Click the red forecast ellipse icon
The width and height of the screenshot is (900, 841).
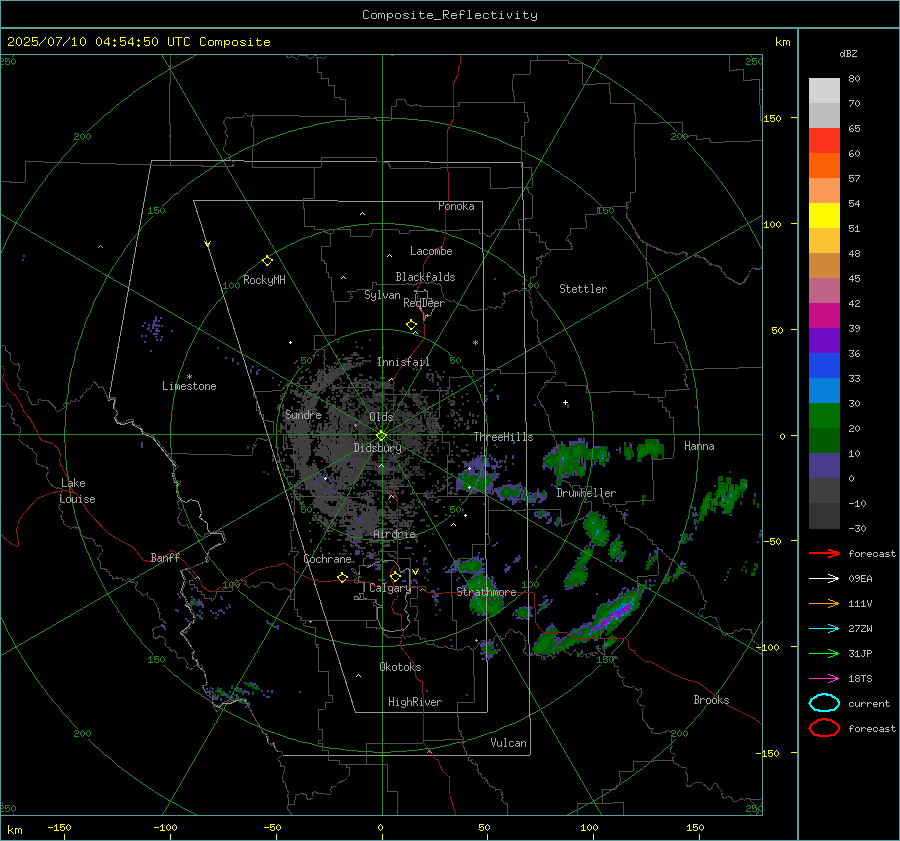(x=824, y=728)
